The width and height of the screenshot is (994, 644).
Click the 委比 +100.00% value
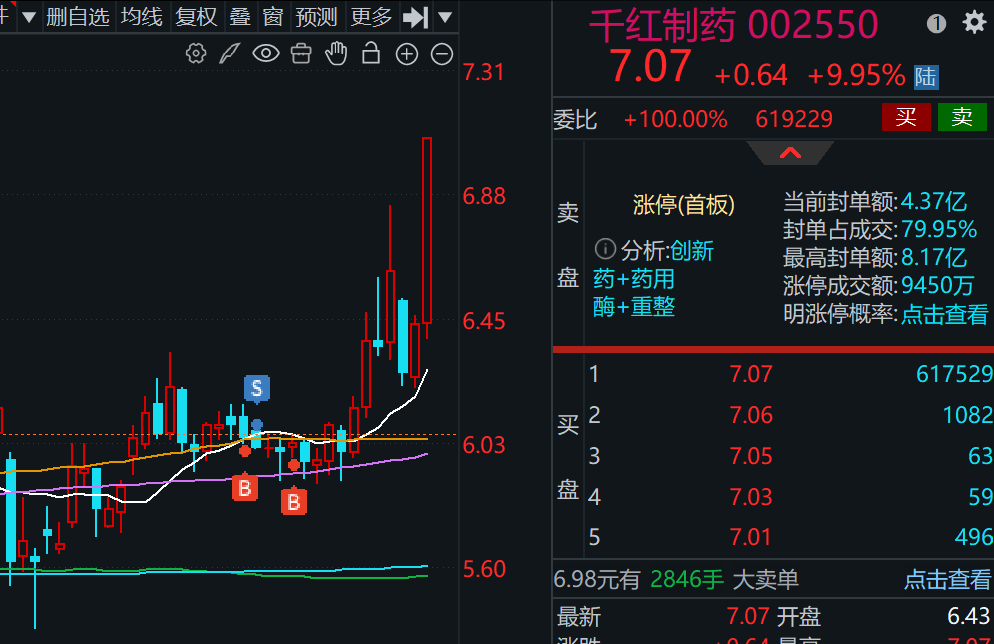(675, 119)
